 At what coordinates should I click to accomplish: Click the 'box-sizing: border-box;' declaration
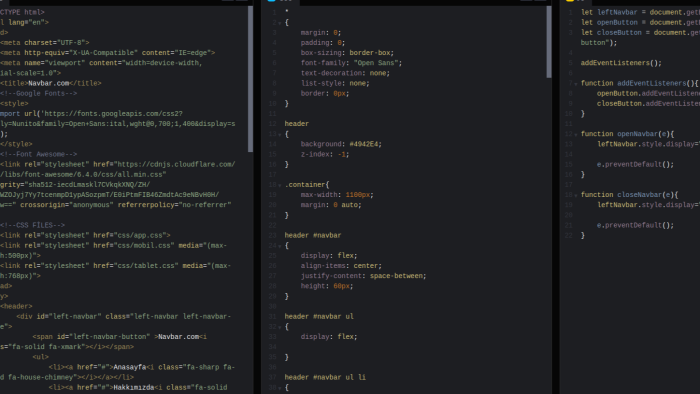point(347,53)
